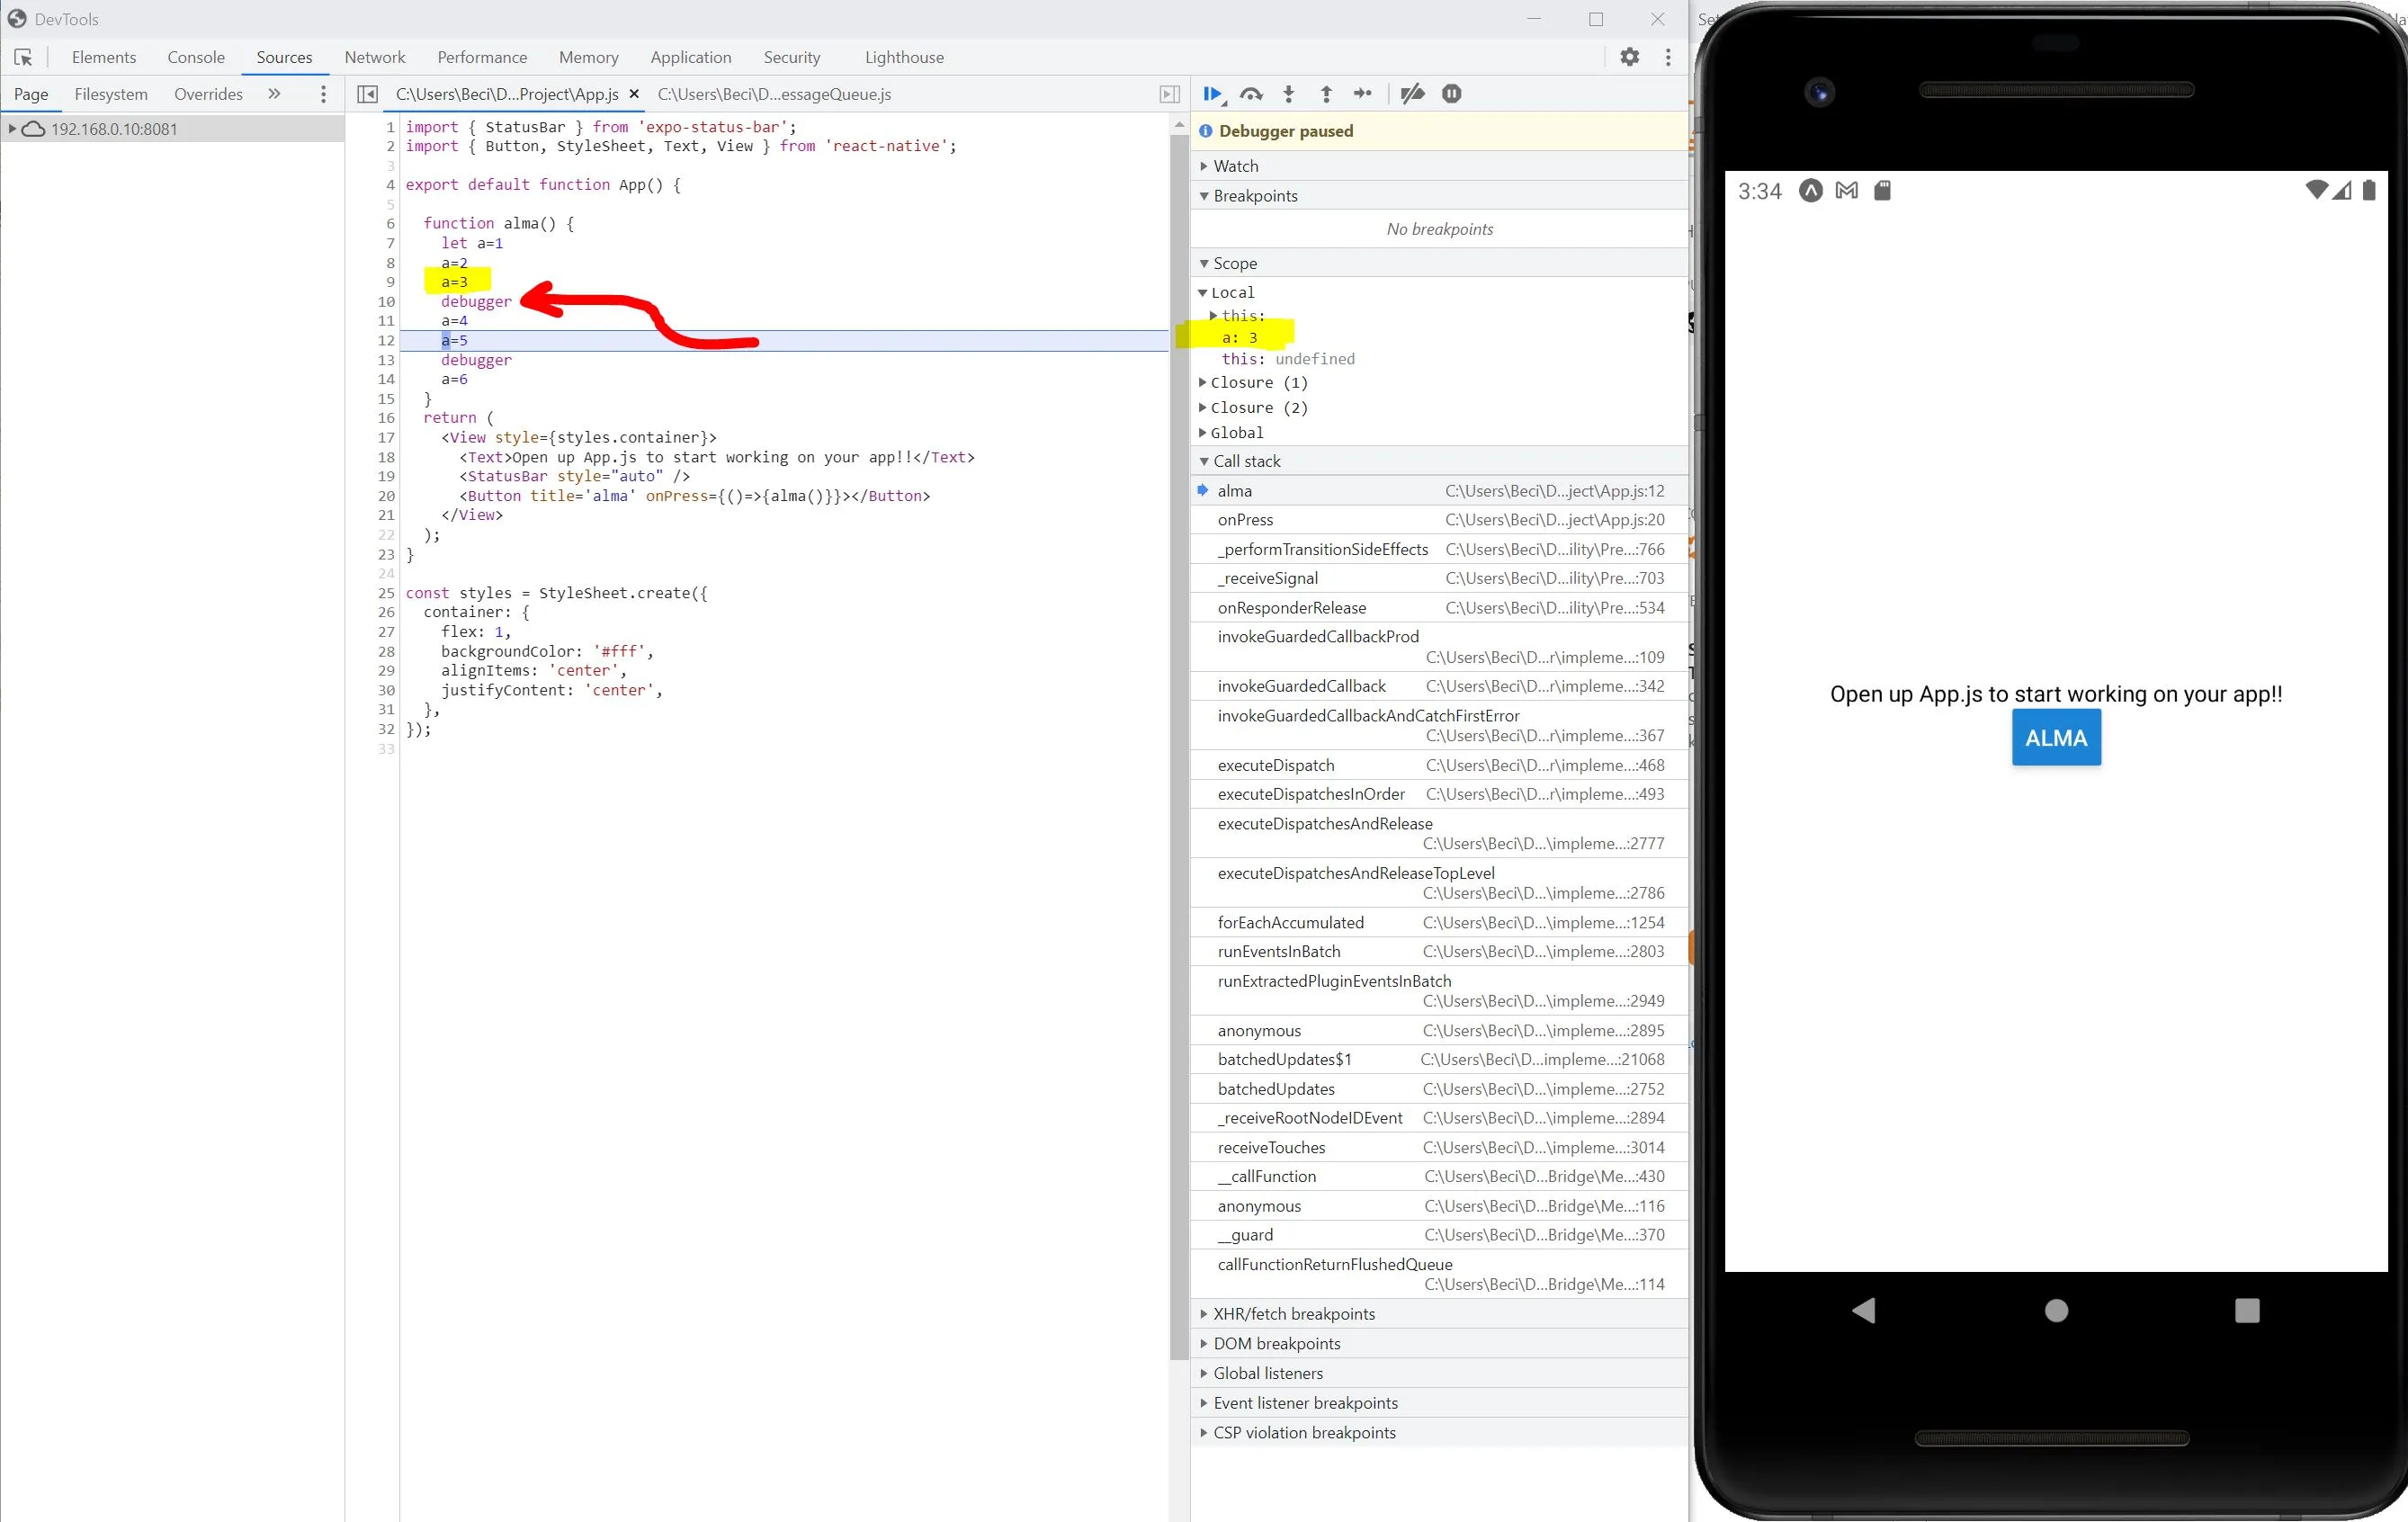Click the cloud icon of 192.168.0.10:8081
Screen dimensions: 2408x1522
coord(34,129)
